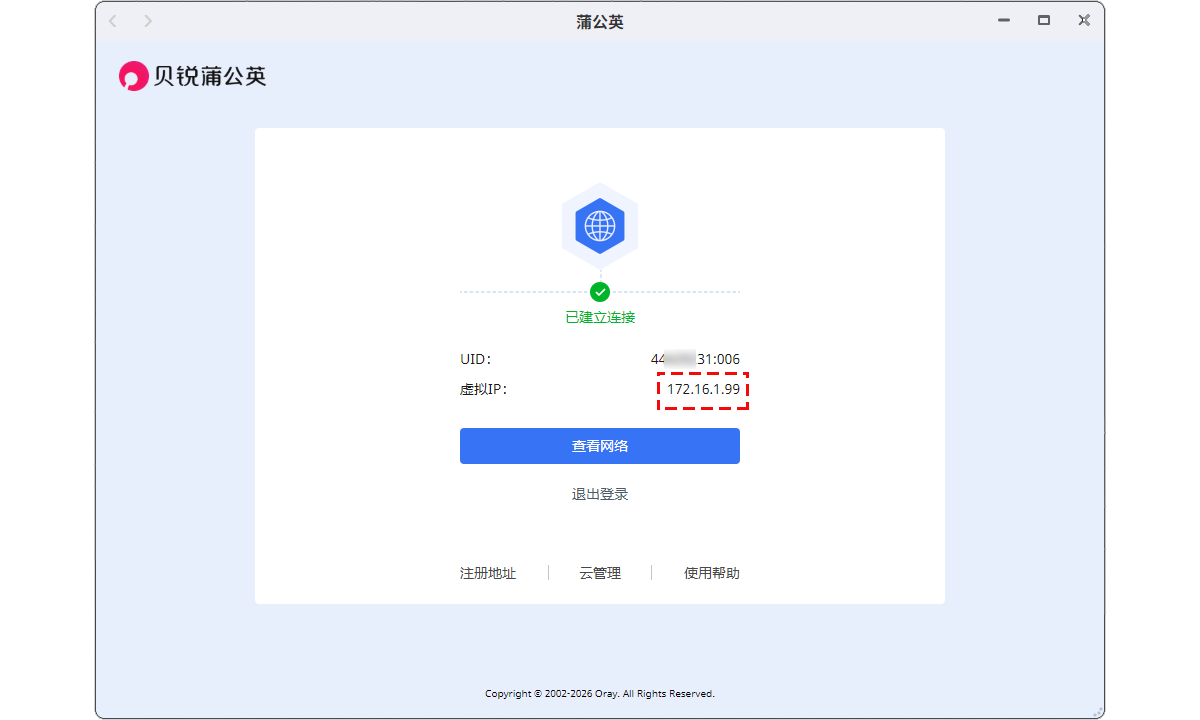Click the 蒲公英 window title
The height and width of the screenshot is (720, 1200).
[x=600, y=21]
